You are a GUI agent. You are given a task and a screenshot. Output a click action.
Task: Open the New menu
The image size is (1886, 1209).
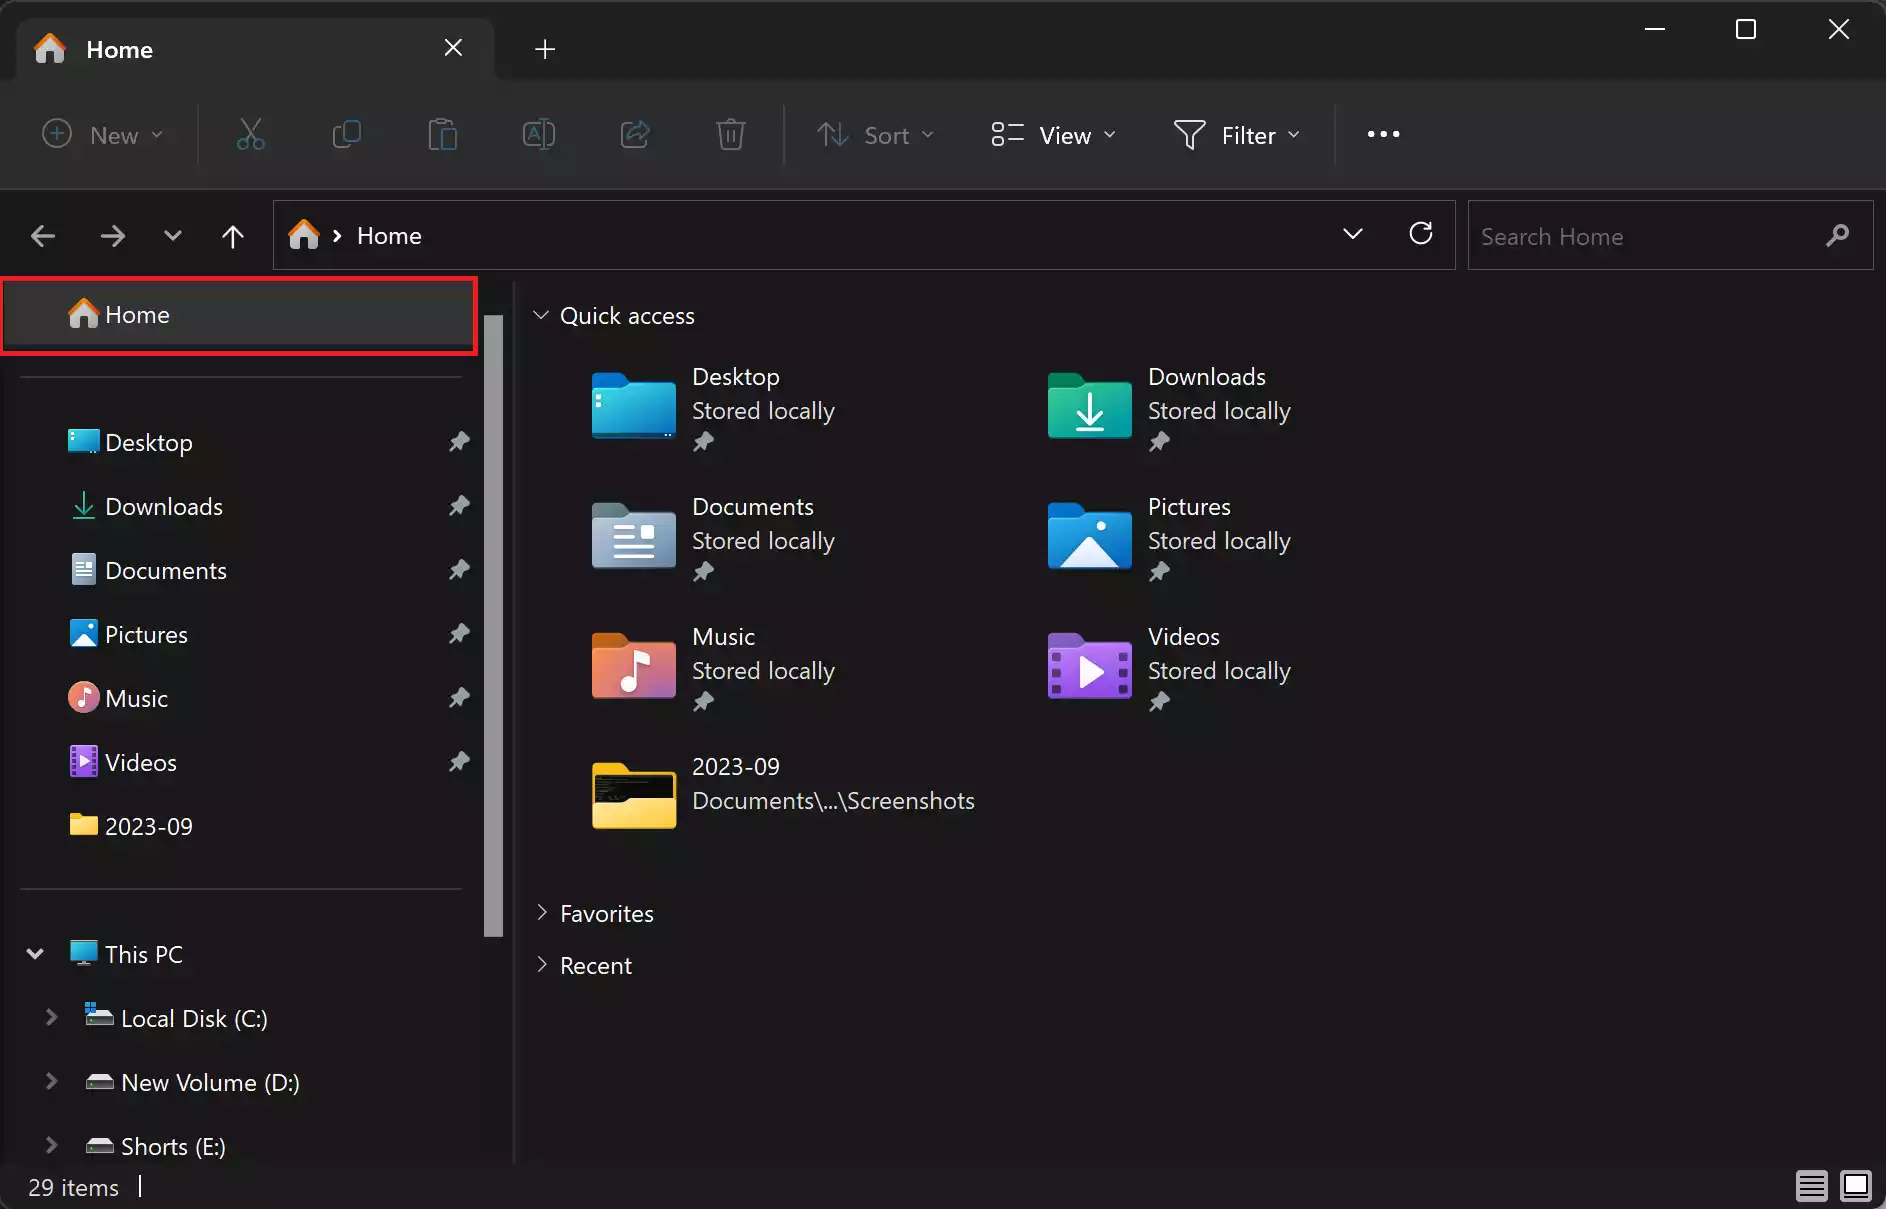[x=102, y=134]
